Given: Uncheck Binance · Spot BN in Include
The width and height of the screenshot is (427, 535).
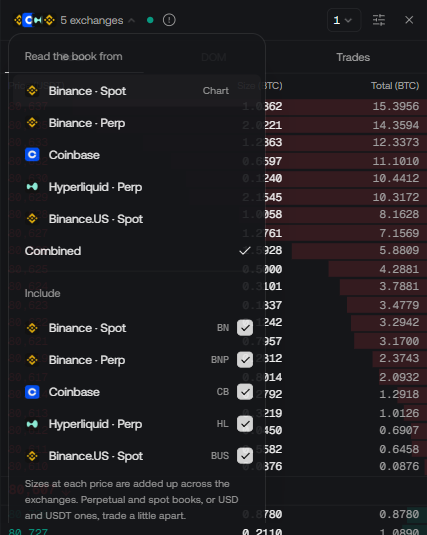Looking at the screenshot, I should click(x=245, y=328).
